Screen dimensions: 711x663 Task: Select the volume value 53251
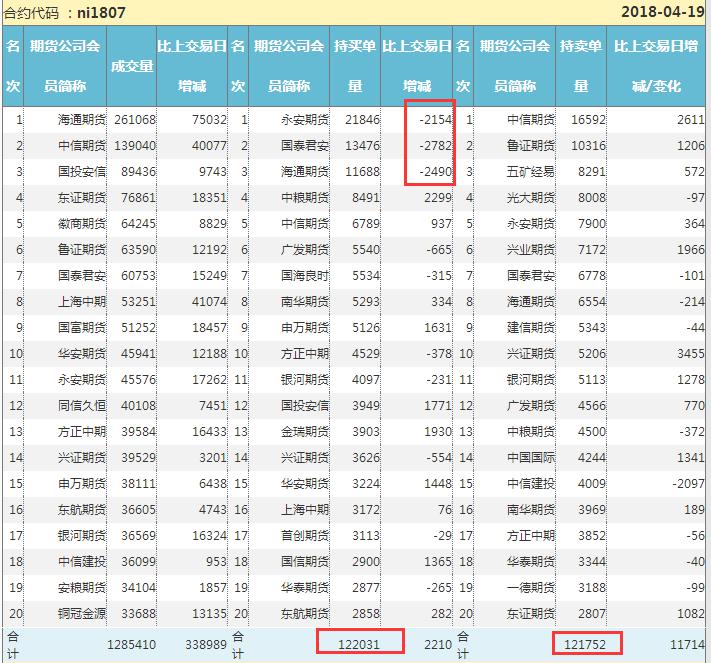coord(138,302)
